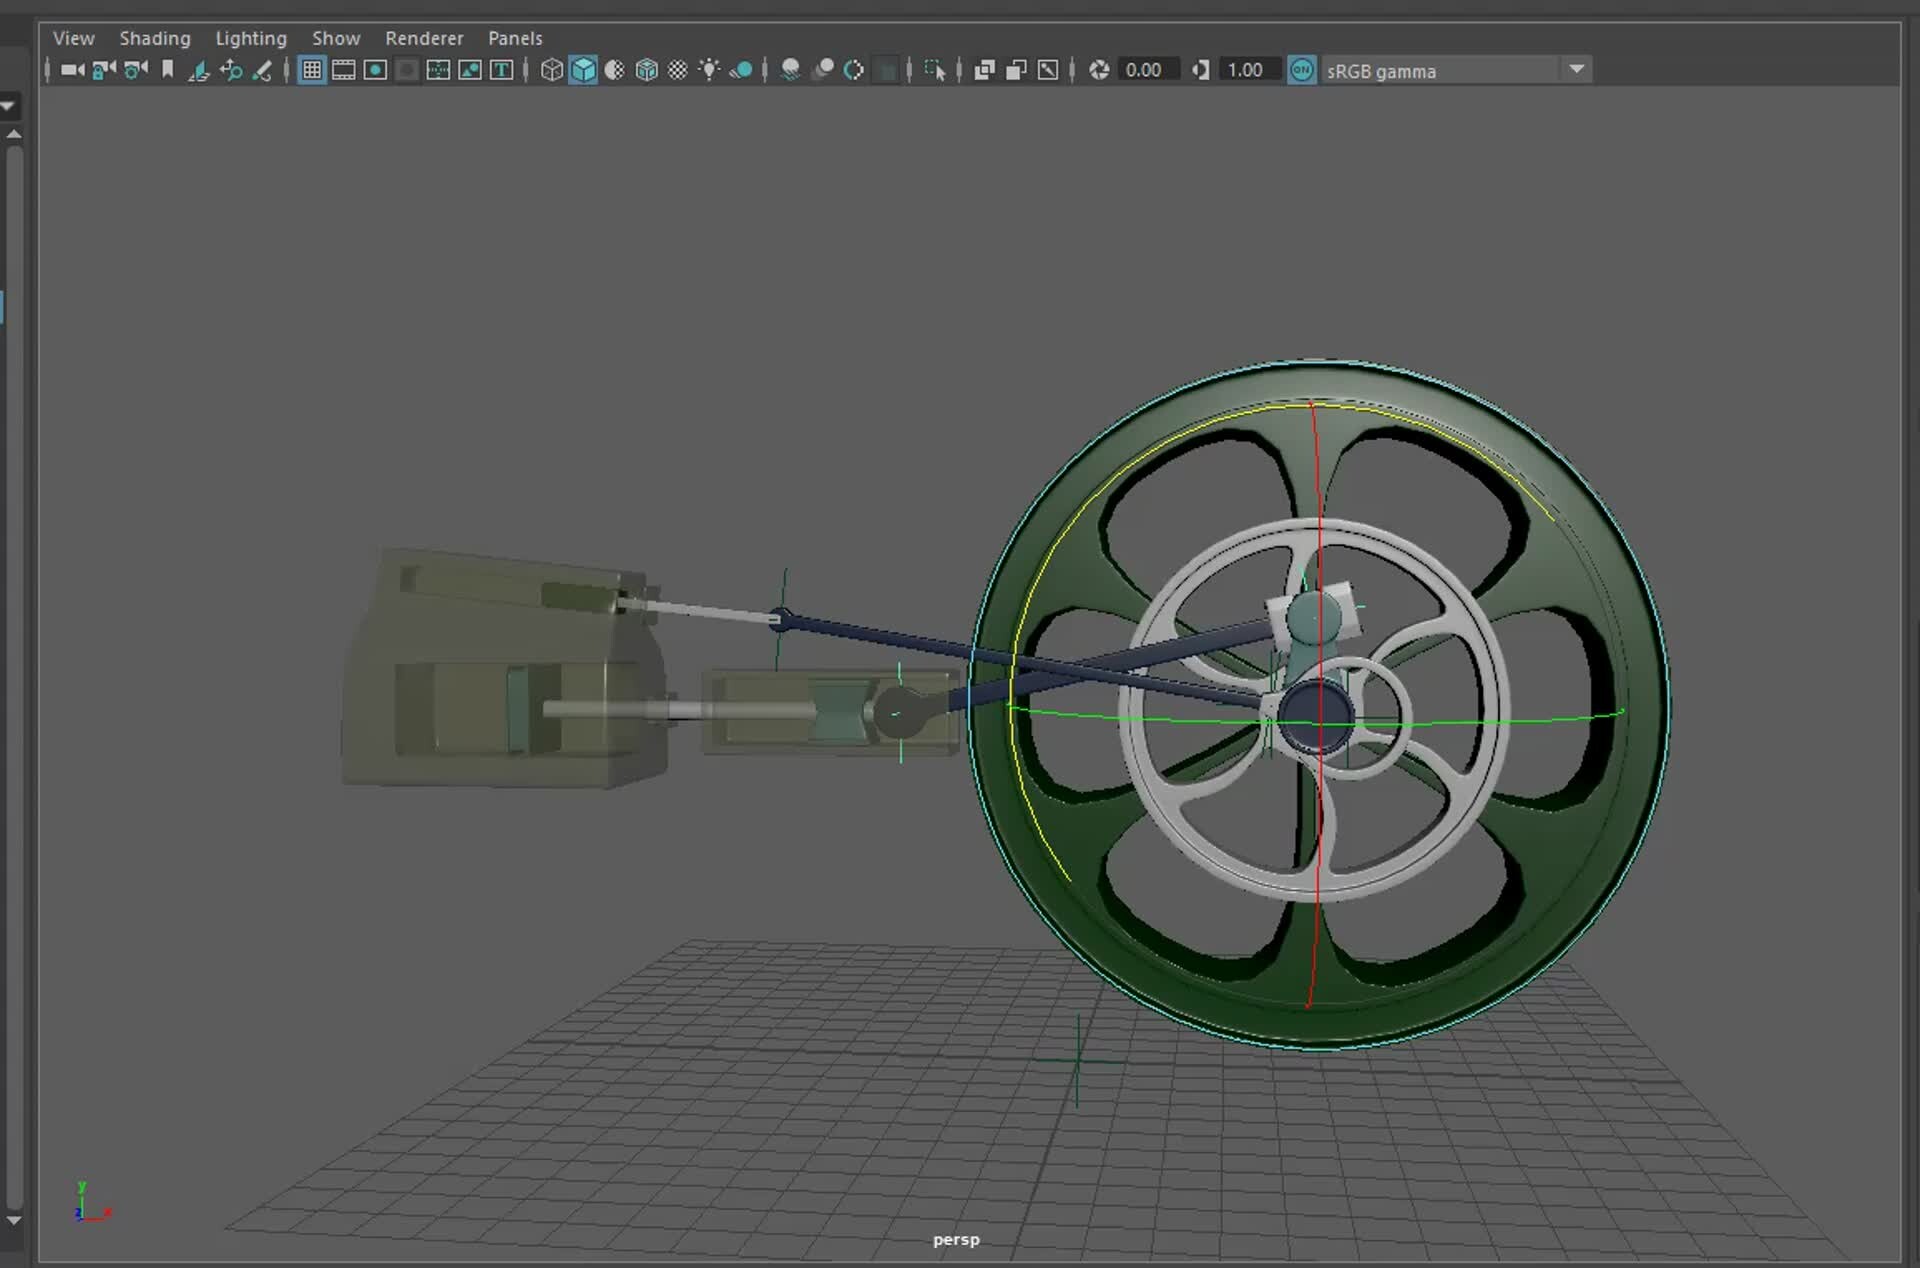Toggle Smooth Shade All cube
This screenshot has height=1268, width=1920.
pyautogui.click(x=583, y=70)
